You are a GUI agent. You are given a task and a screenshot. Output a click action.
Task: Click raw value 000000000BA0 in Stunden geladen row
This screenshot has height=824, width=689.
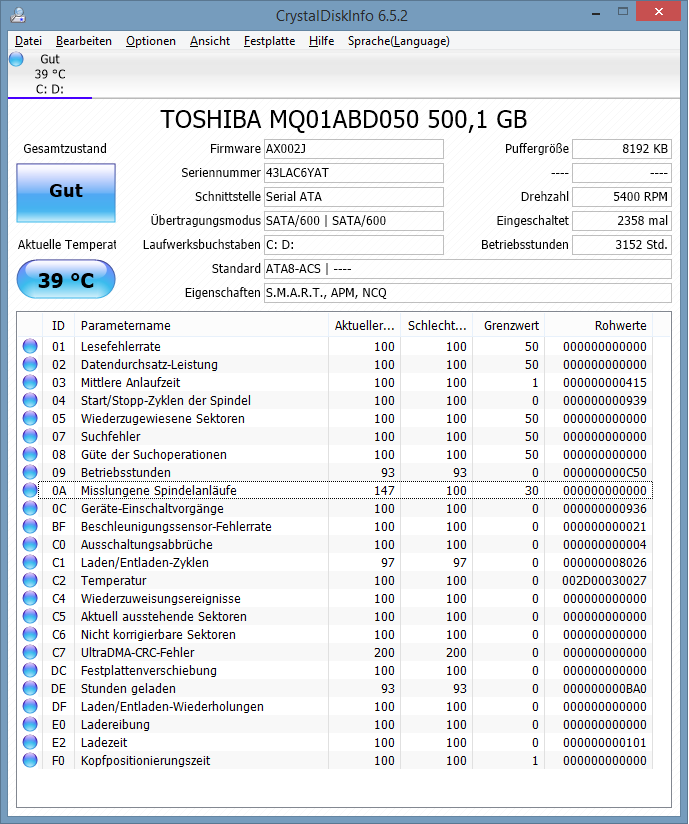(x=604, y=688)
